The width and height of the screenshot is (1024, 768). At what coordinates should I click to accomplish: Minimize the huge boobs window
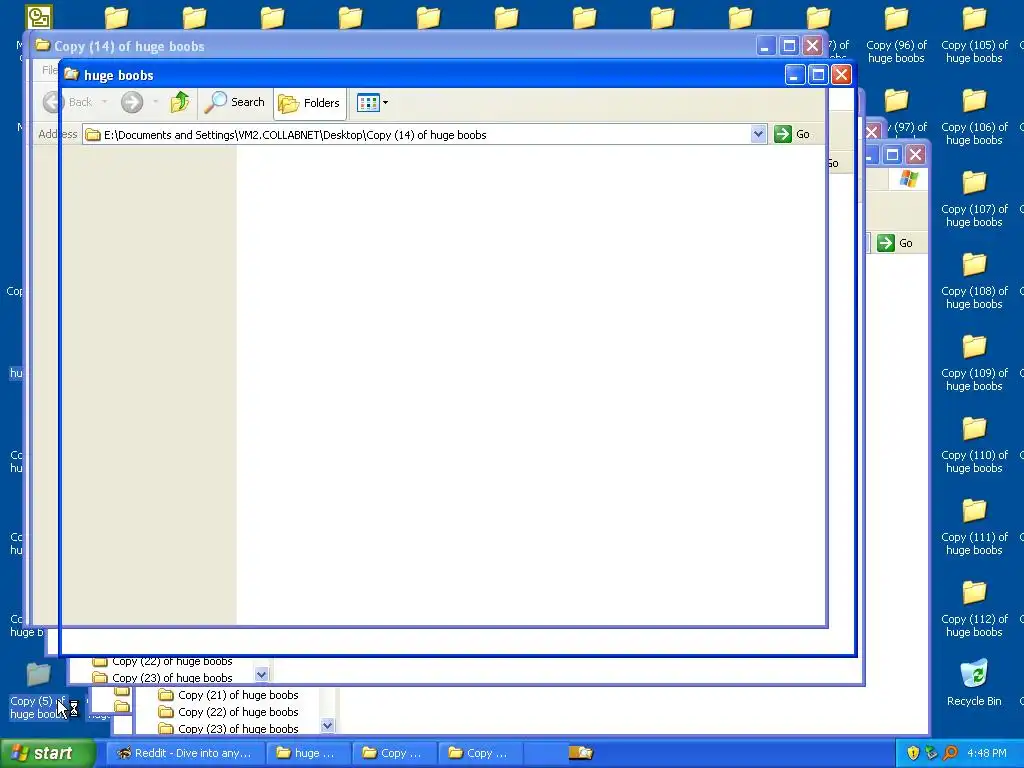point(794,75)
